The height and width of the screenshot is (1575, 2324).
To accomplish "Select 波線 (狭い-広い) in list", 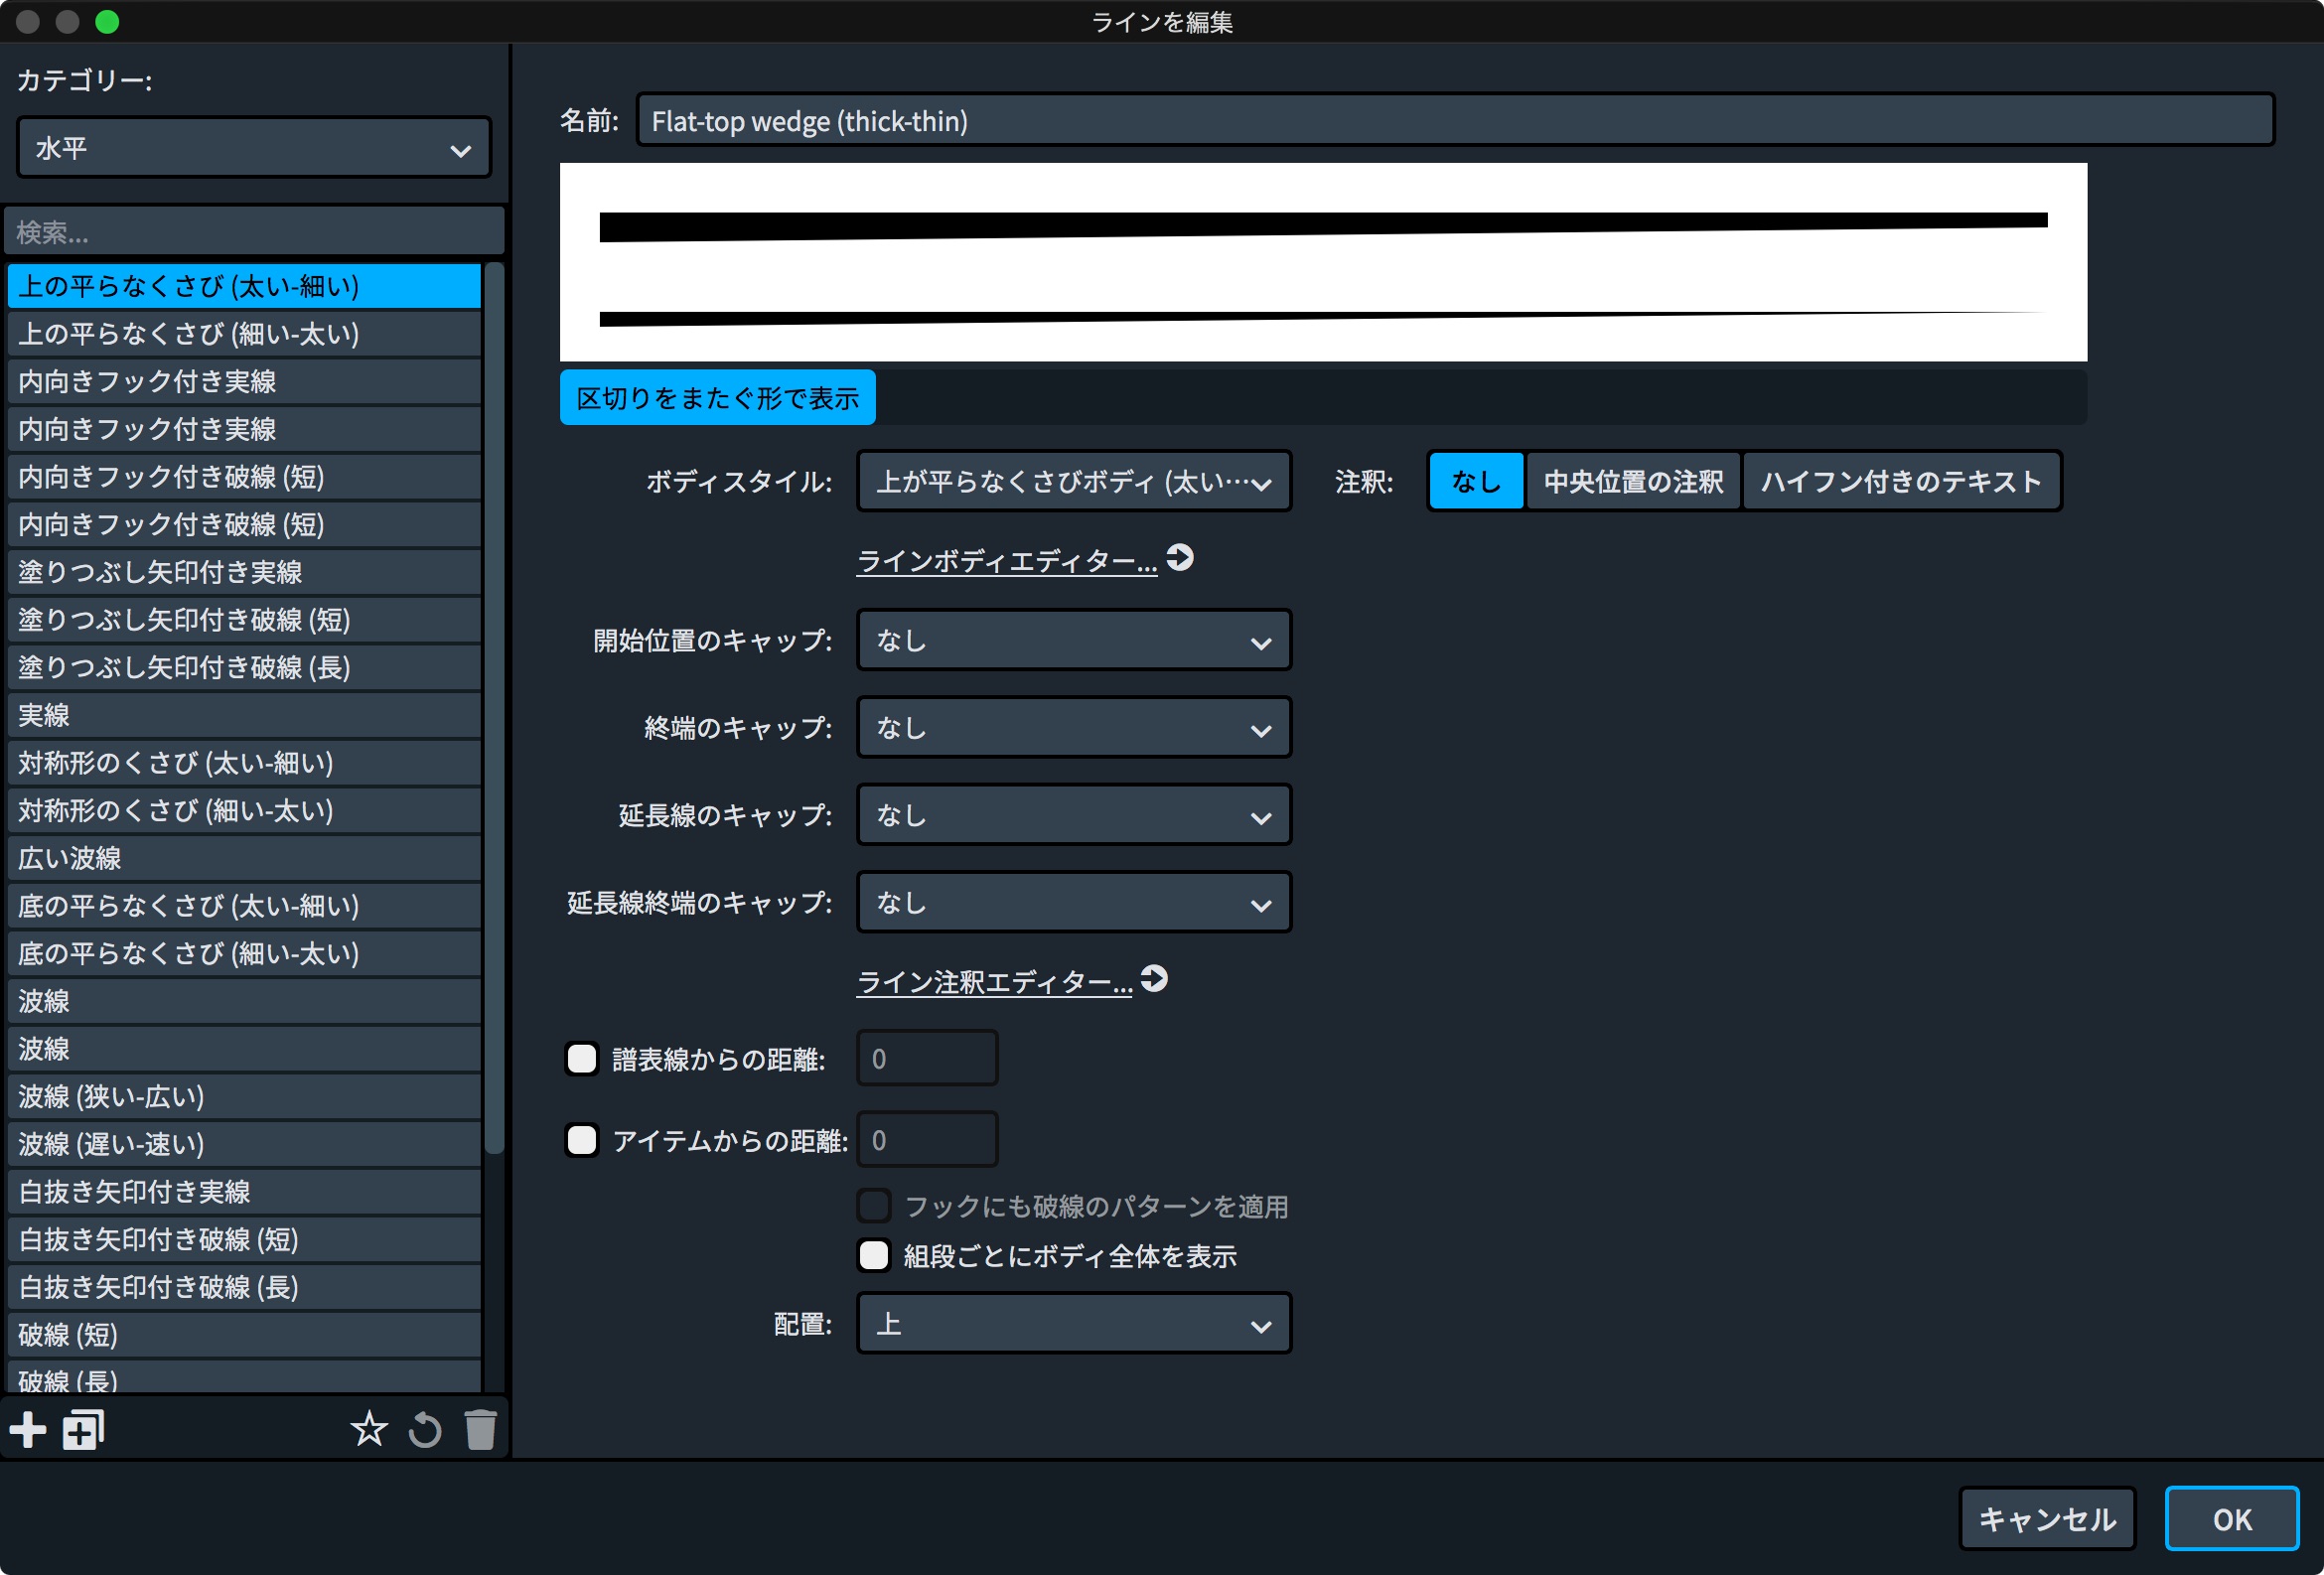I will (244, 1096).
